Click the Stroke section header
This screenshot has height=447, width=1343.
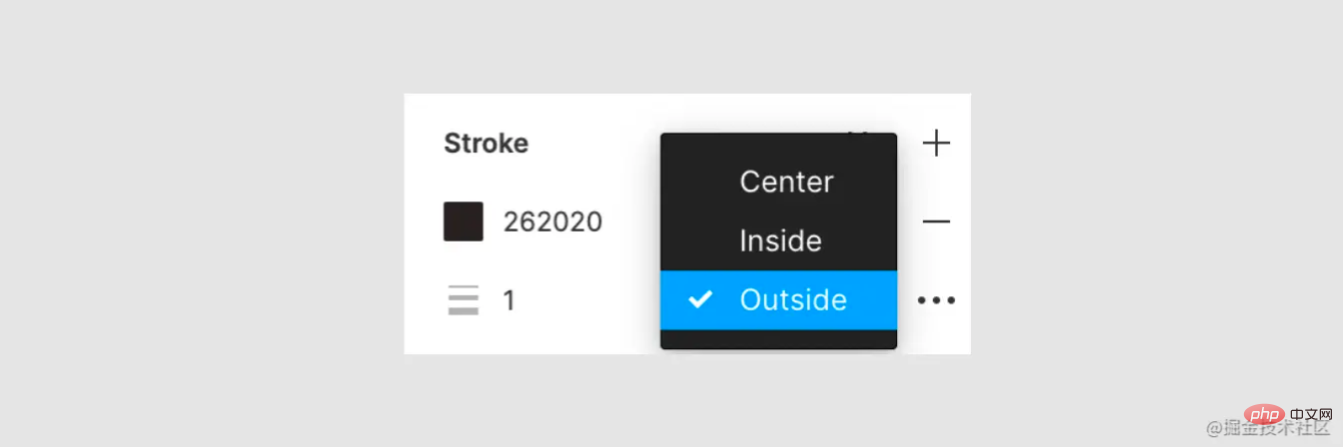point(486,144)
